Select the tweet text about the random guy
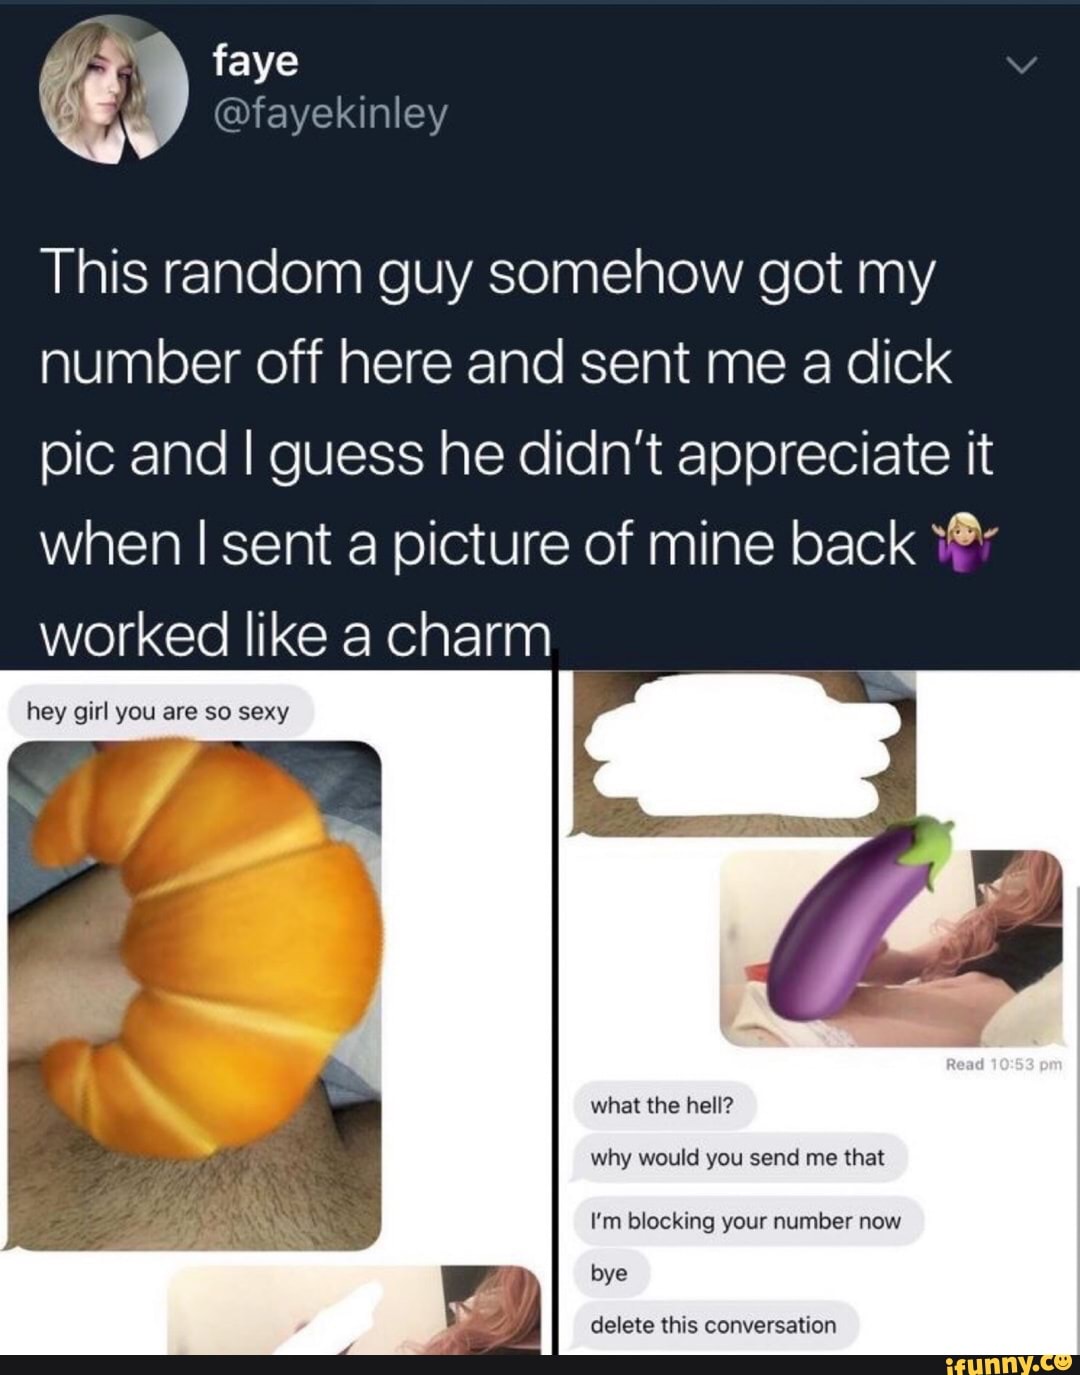The height and width of the screenshot is (1375, 1080). [518, 455]
